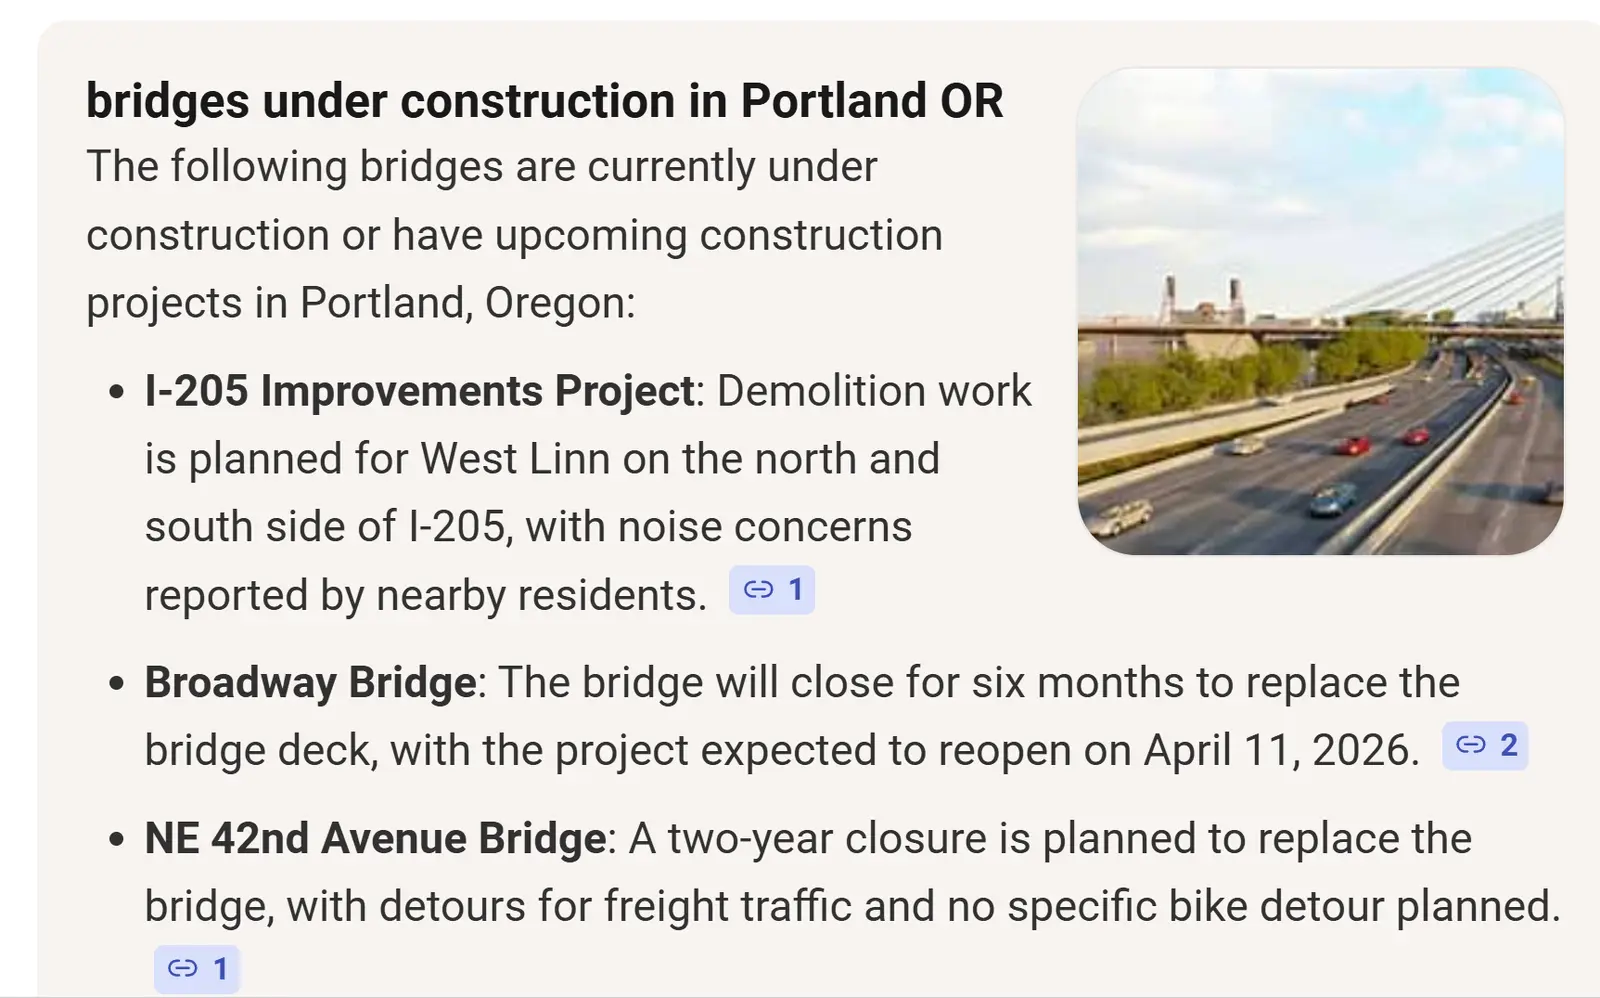
Task: Select the bold 'Broadway Bridge' title
Action: coord(310,683)
